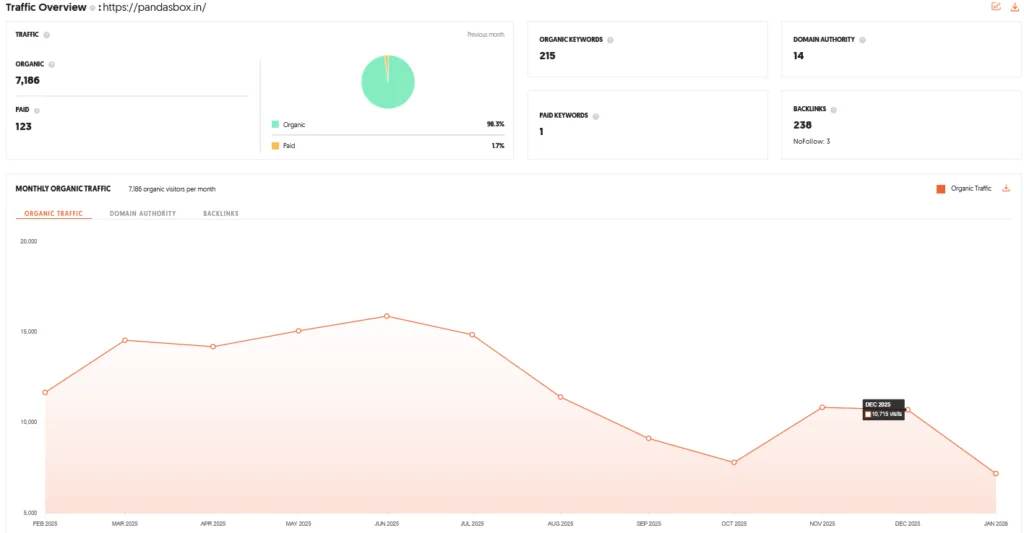The height and width of the screenshot is (533, 1024).
Task: Download the Monthly Organic Traffic chart
Action: click(x=1006, y=188)
